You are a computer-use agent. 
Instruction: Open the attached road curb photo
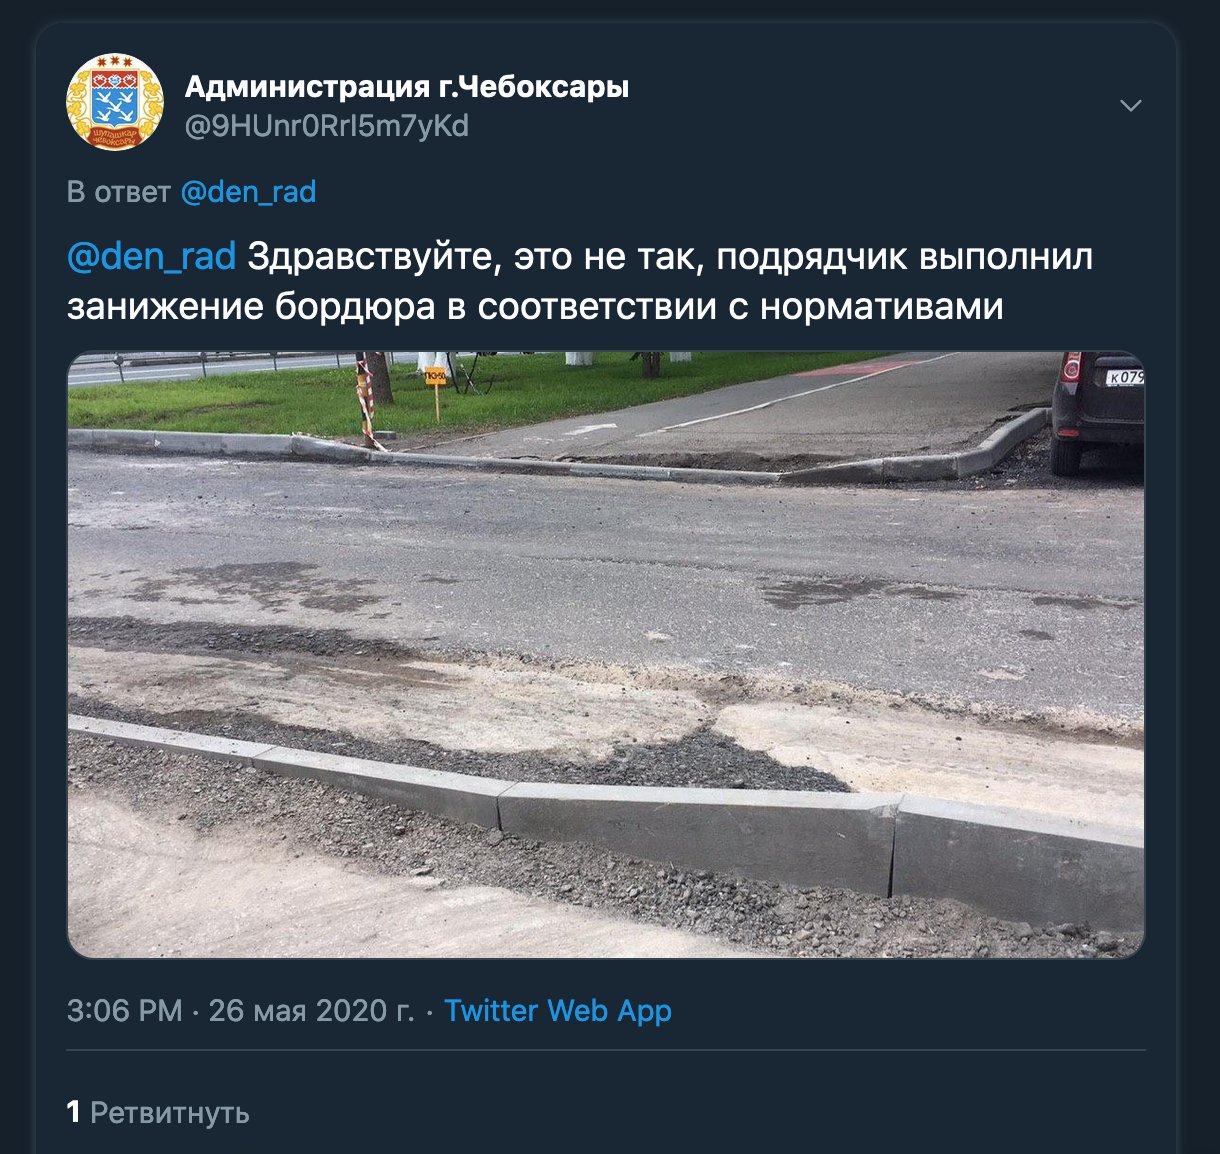point(605,655)
